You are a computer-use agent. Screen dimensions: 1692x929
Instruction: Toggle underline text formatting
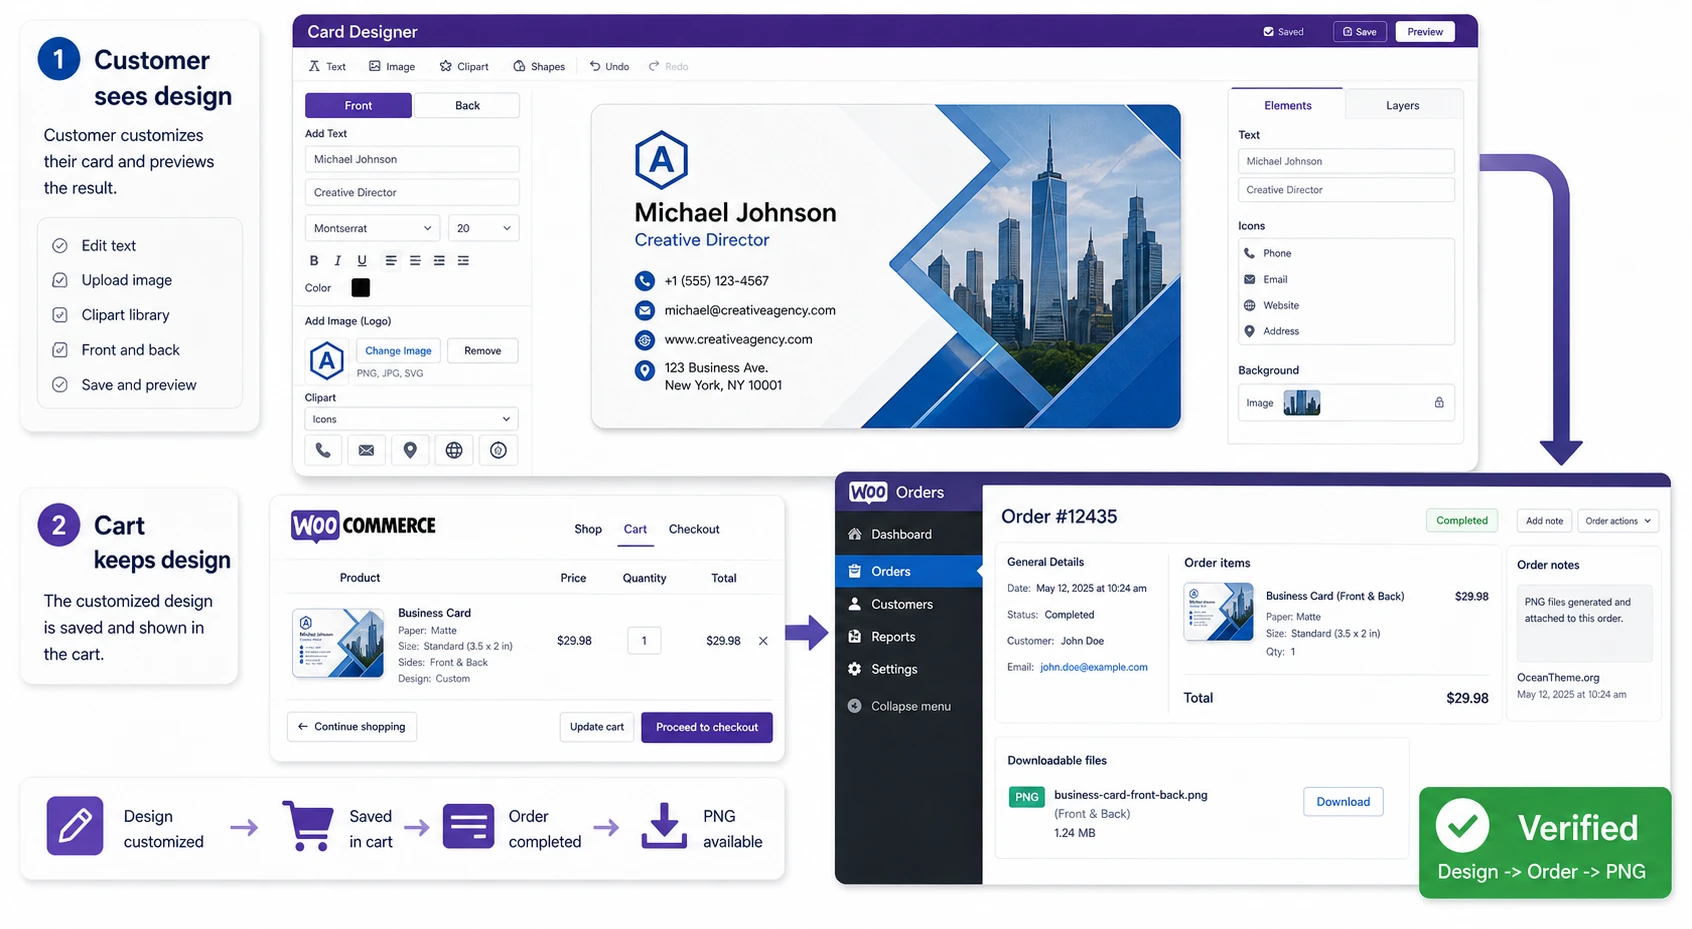tap(362, 261)
